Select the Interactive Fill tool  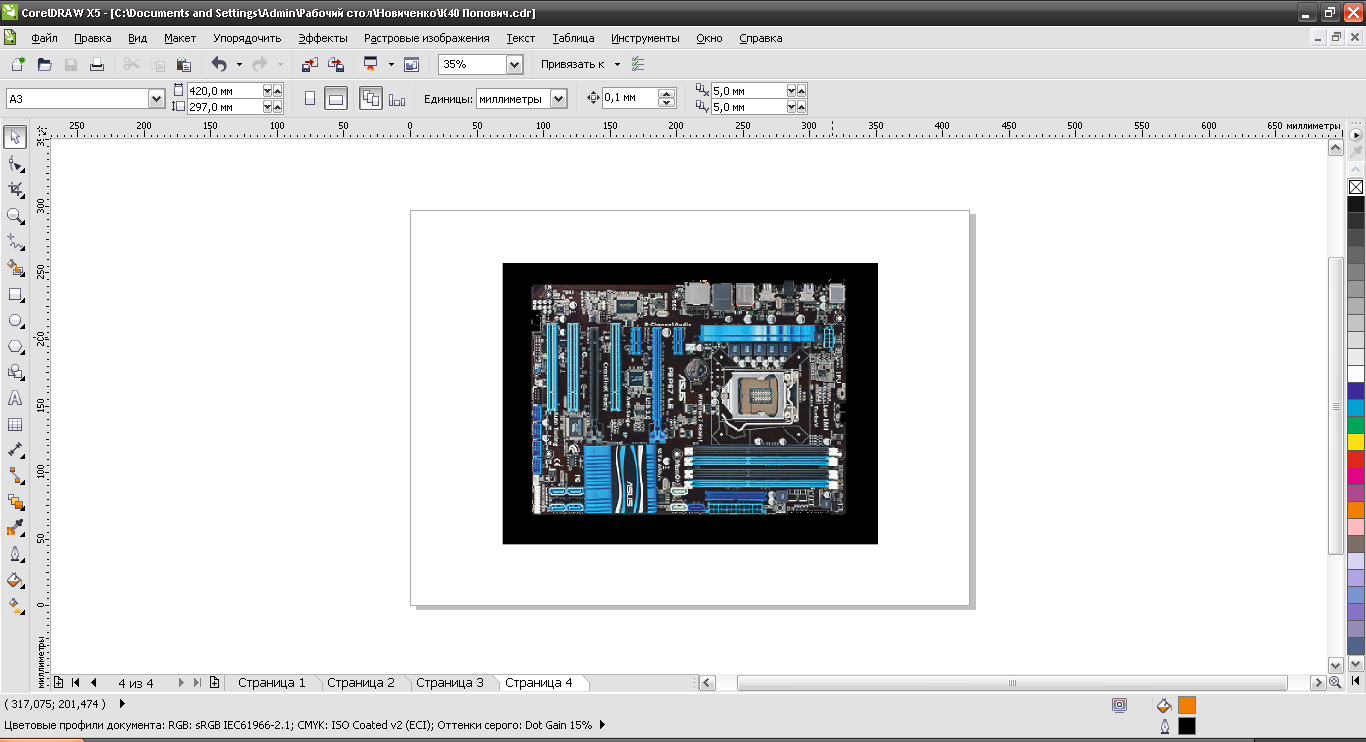click(16, 605)
